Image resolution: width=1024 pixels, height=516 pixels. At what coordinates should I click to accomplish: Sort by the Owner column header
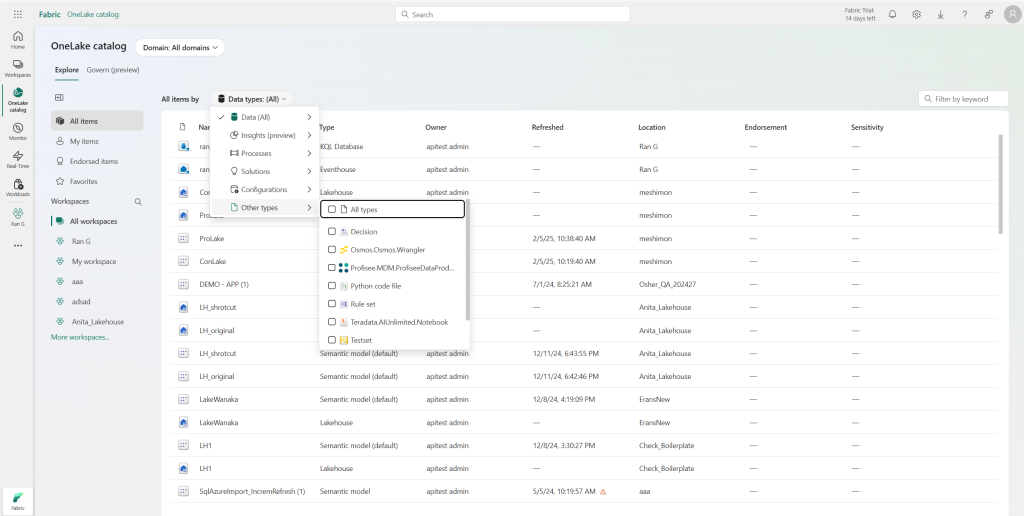[x=436, y=127]
